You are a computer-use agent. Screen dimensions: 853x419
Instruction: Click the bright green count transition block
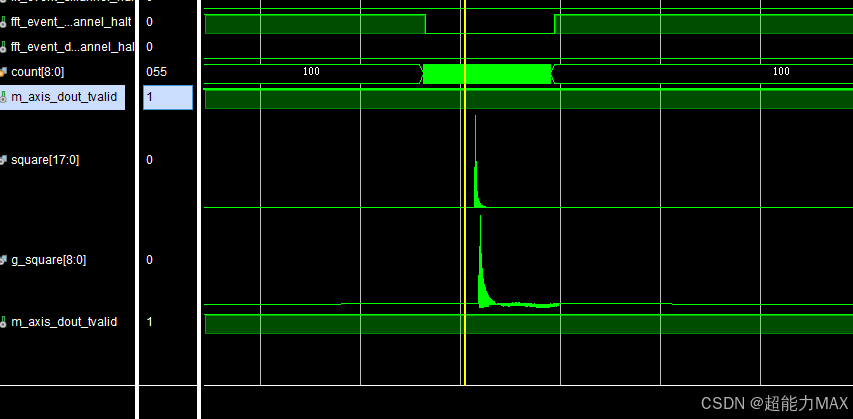pyautogui.click(x=487, y=74)
